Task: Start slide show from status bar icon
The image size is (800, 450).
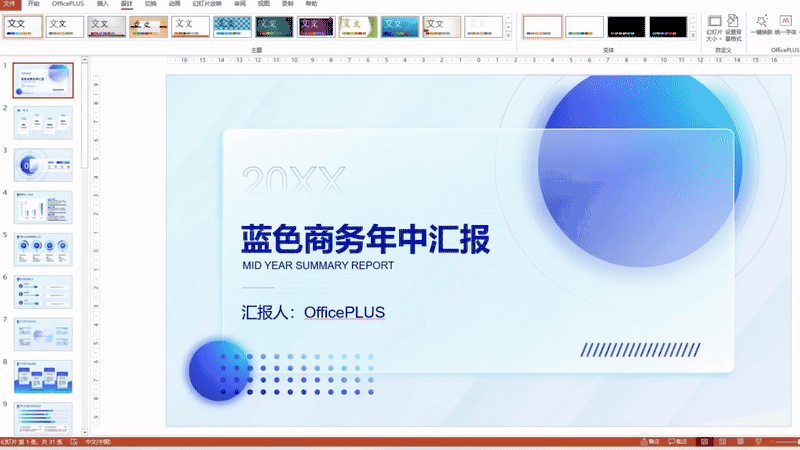Action: (758, 442)
